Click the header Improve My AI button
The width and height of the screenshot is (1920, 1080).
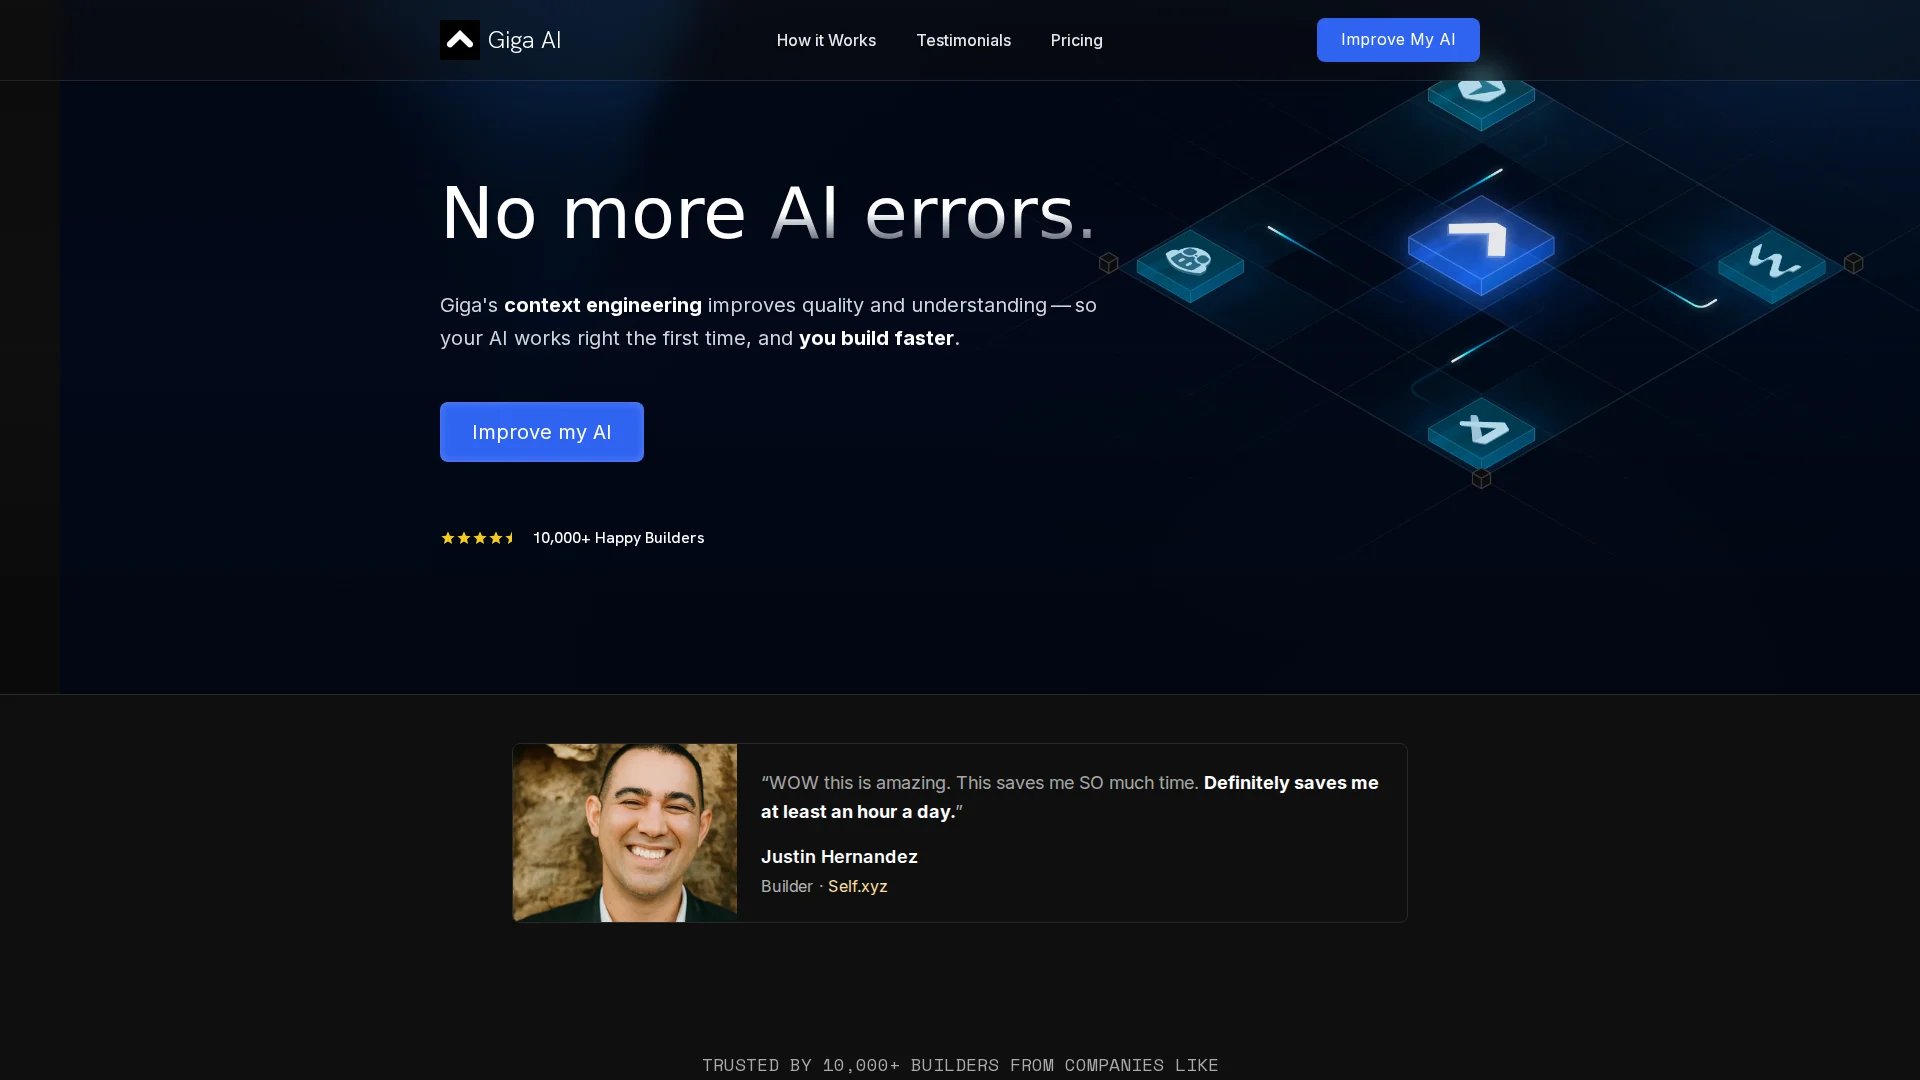click(1397, 40)
